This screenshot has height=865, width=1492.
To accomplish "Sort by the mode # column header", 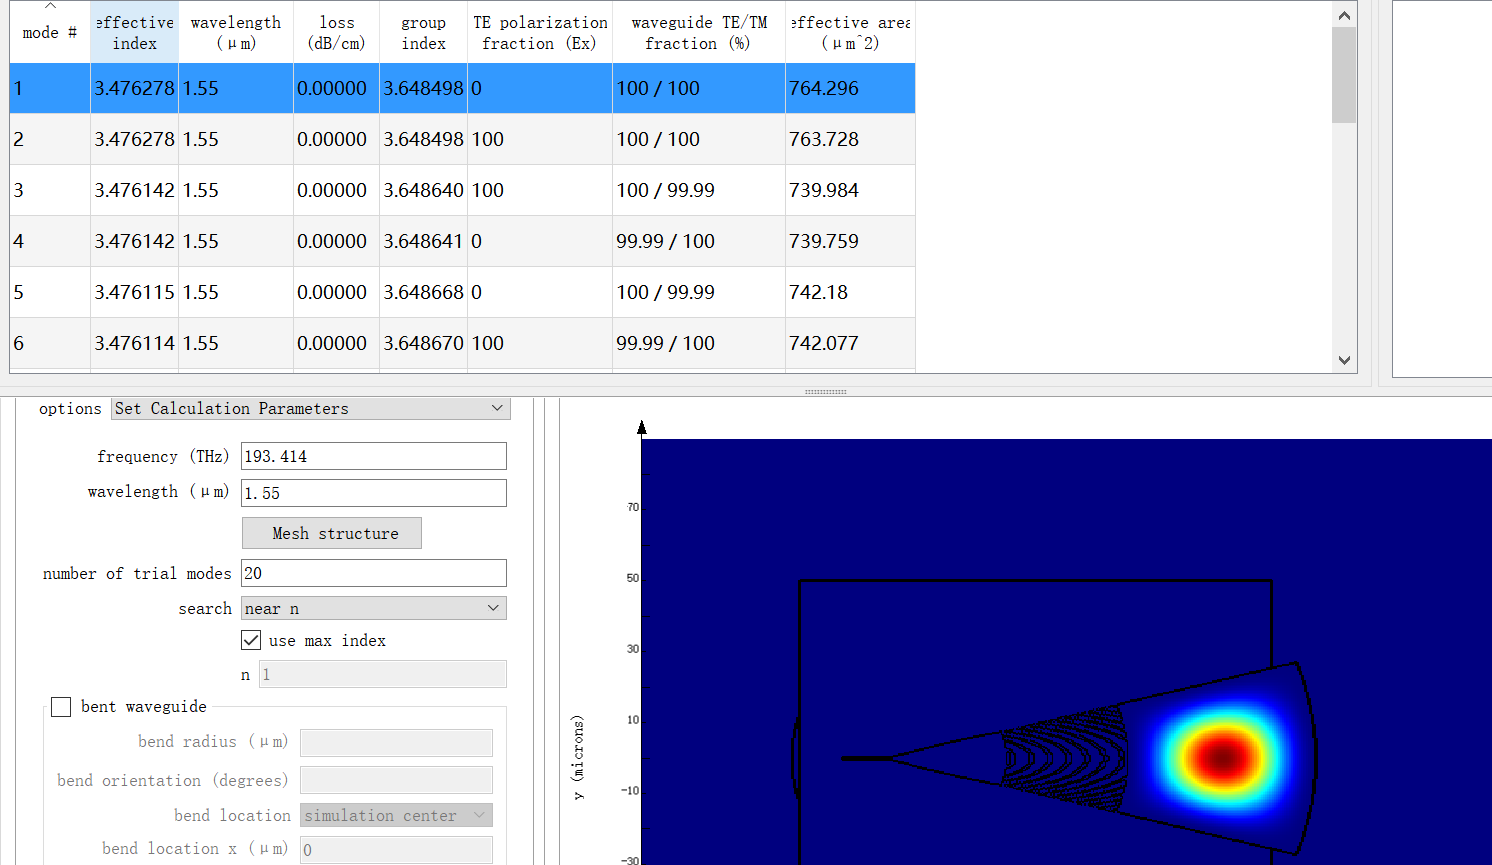I will pos(49,33).
